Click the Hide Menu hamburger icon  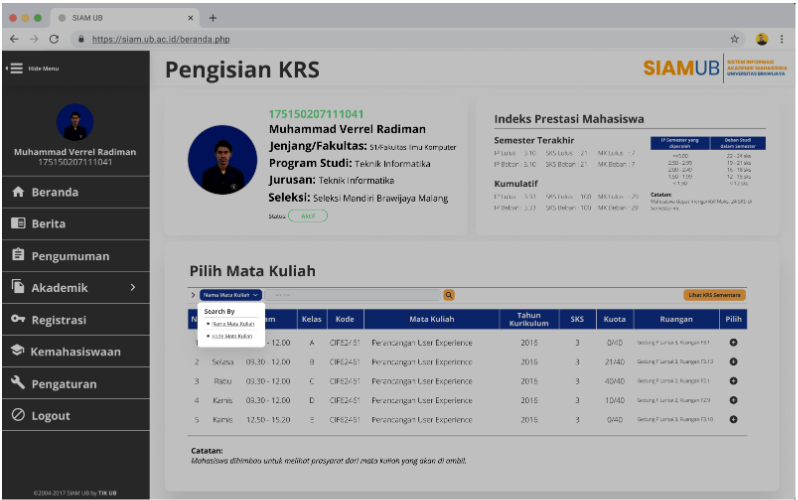[16, 68]
